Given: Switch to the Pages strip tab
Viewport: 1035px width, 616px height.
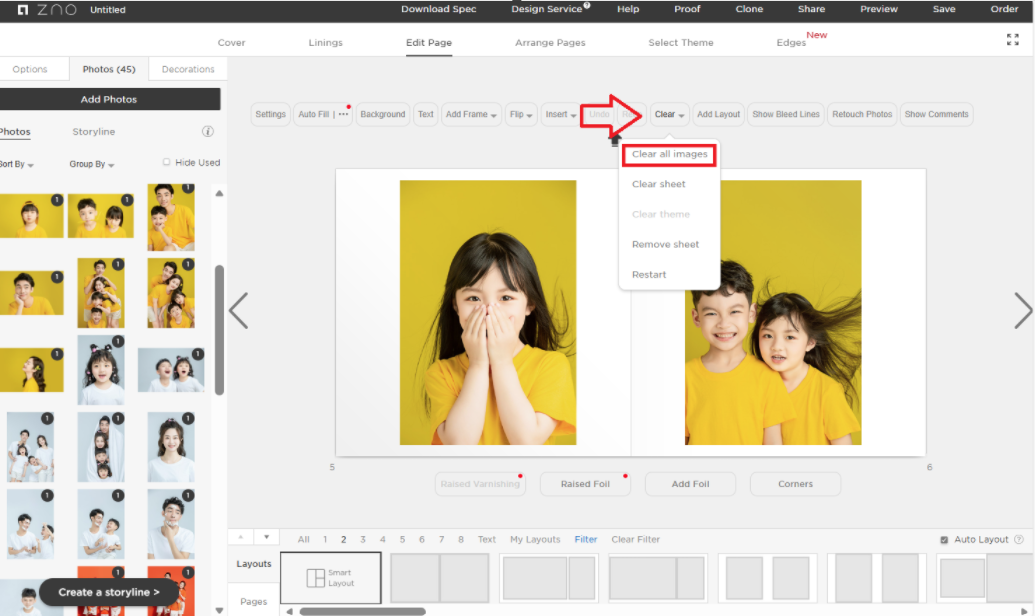Looking at the screenshot, I should click(x=253, y=601).
